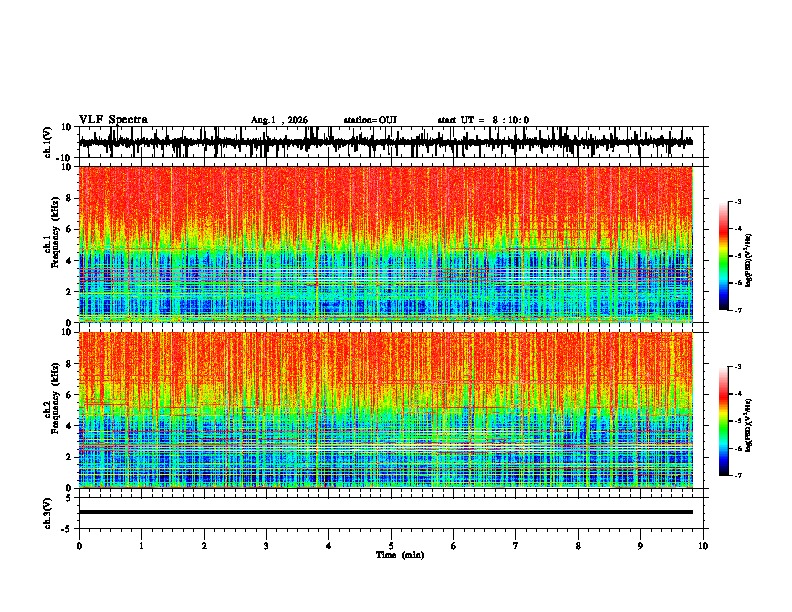Click the time axis tick label "9"
The width and height of the screenshot is (792, 612).
[x=640, y=546]
